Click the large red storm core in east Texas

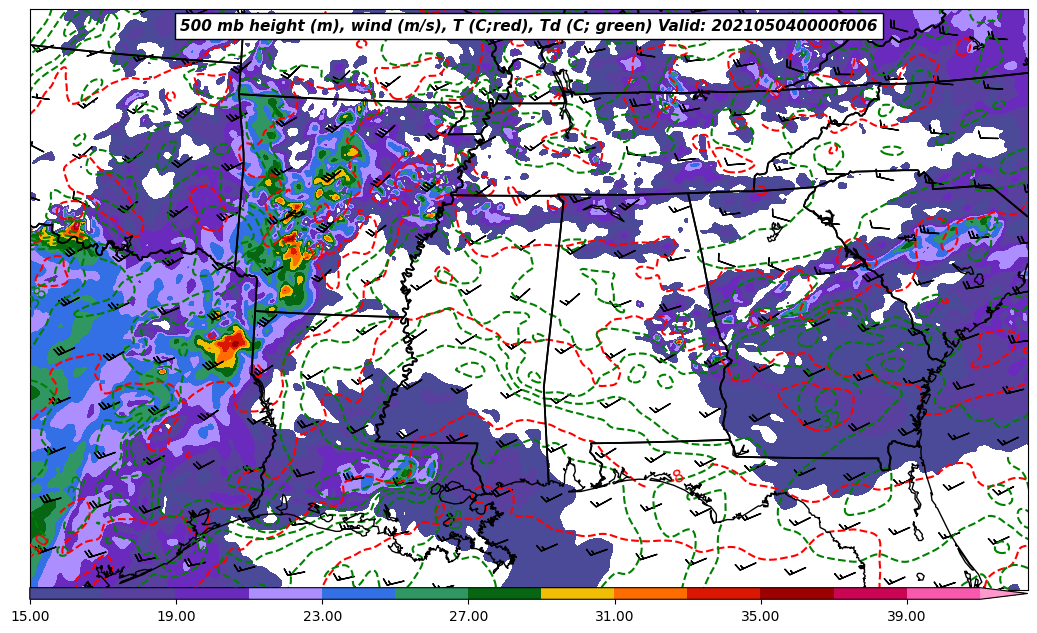230,342
